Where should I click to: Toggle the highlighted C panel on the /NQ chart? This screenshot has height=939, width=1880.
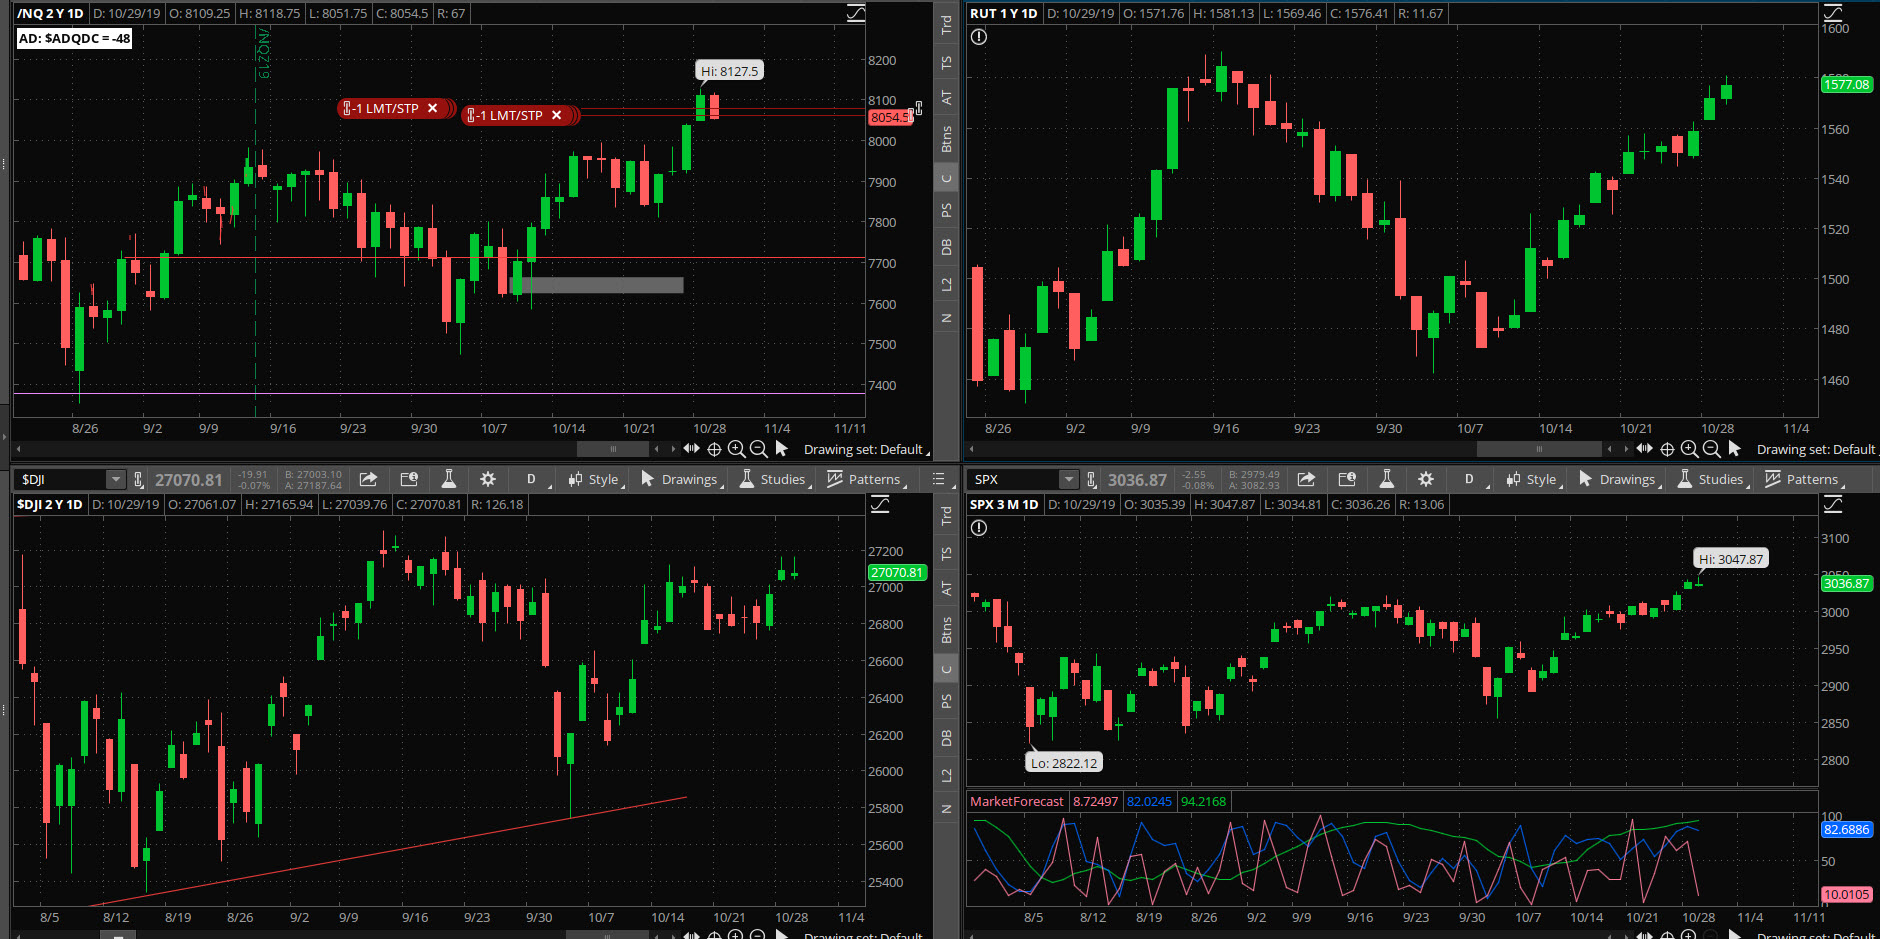[946, 179]
